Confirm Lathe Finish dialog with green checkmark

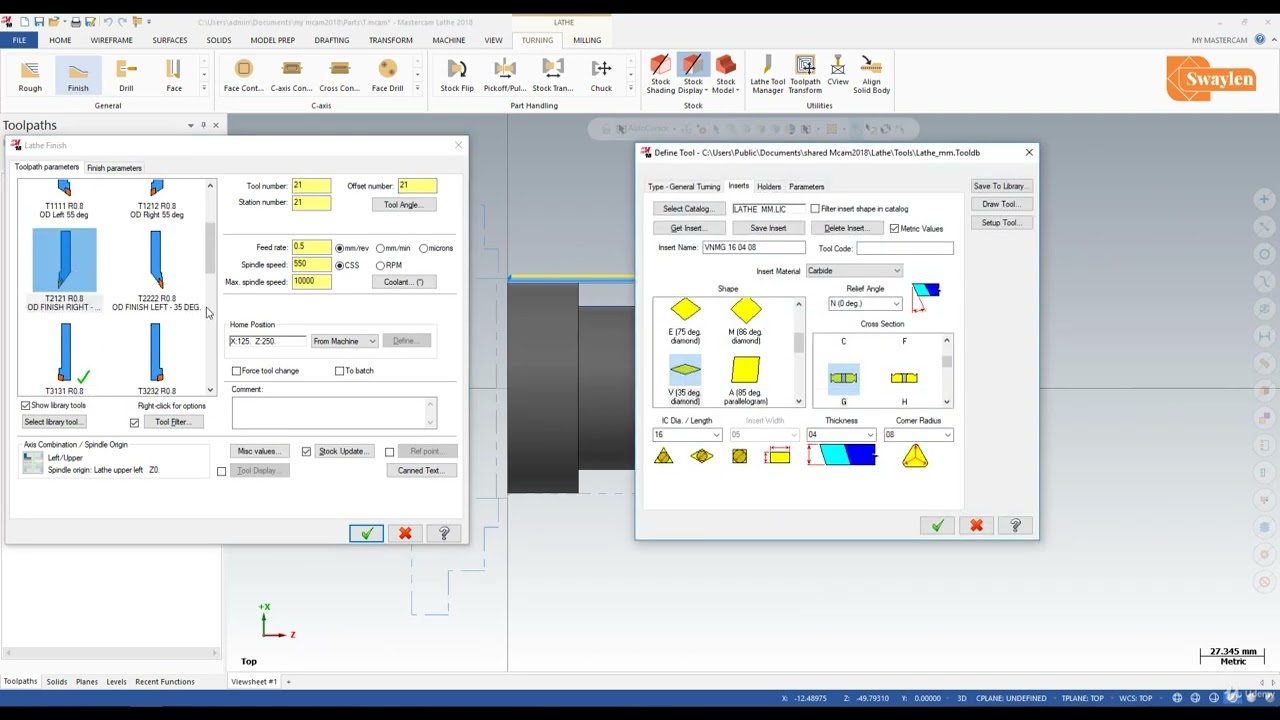(x=366, y=533)
